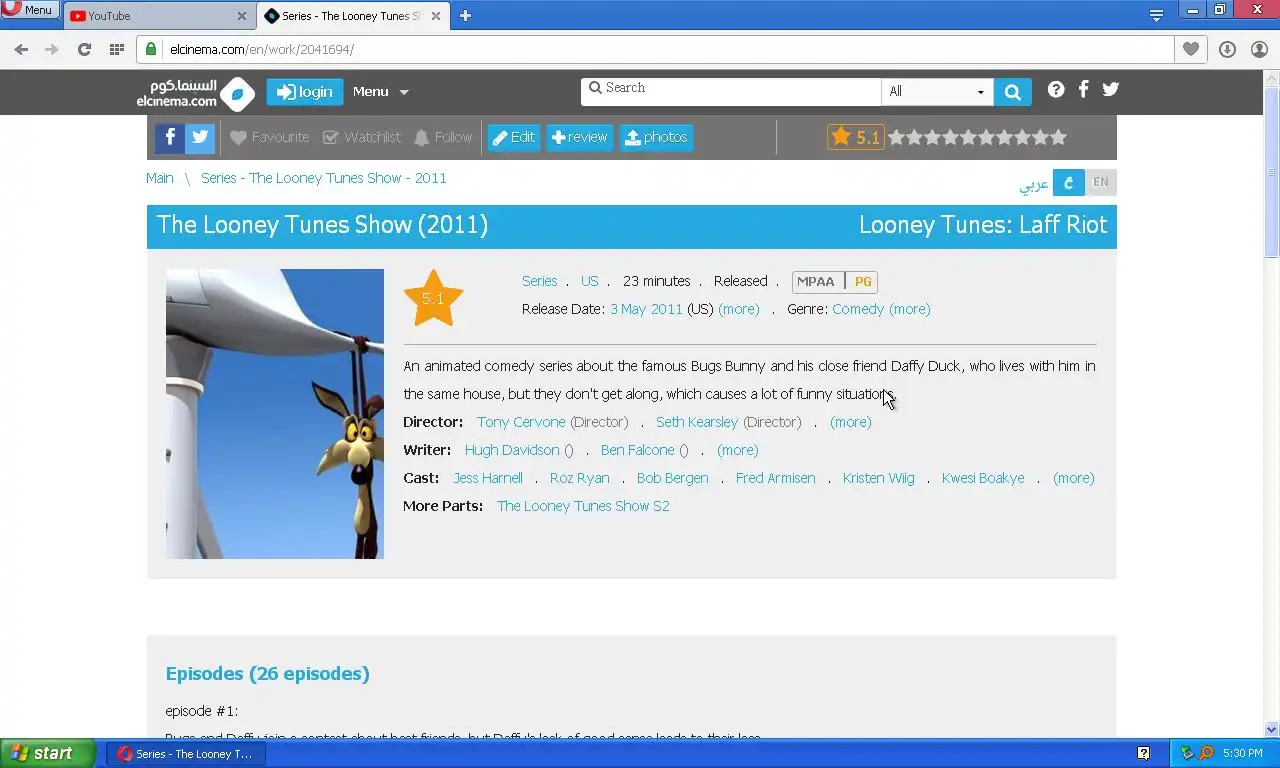Click the series poster thumbnail
Image resolution: width=1280 pixels, height=768 pixels.
pyautogui.click(x=275, y=413)
